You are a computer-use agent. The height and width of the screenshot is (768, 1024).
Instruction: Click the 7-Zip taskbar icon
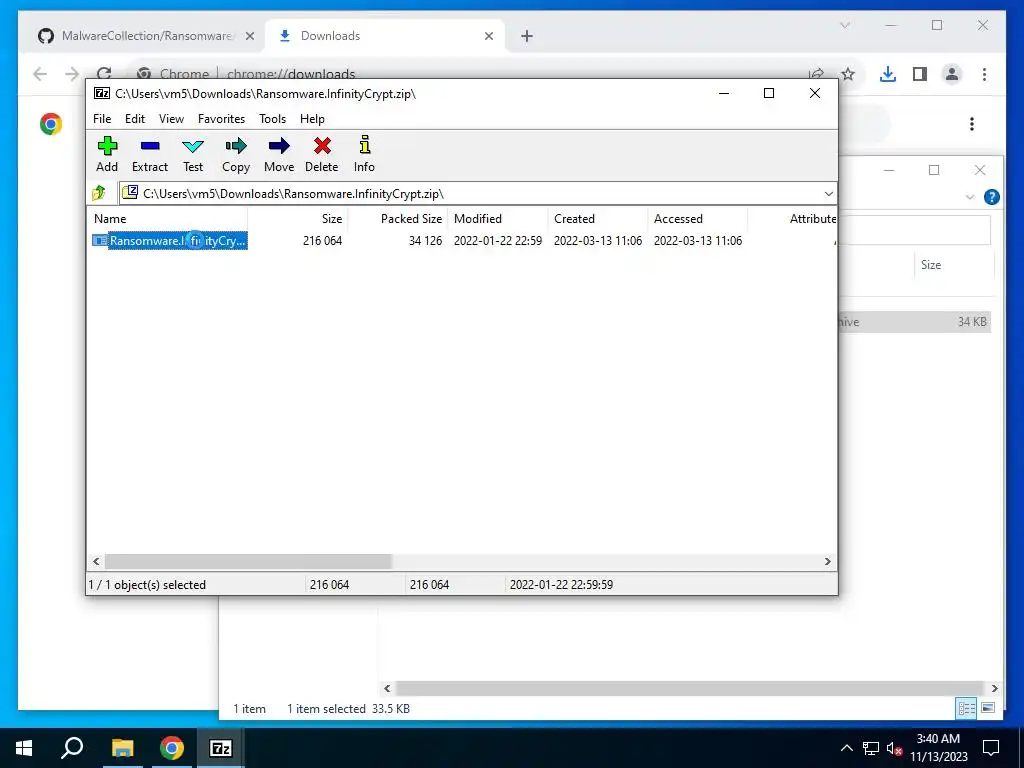(x=220, y=748)
